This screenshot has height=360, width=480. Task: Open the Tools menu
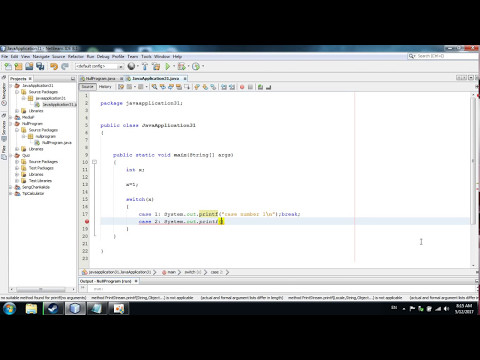[146, 57]
